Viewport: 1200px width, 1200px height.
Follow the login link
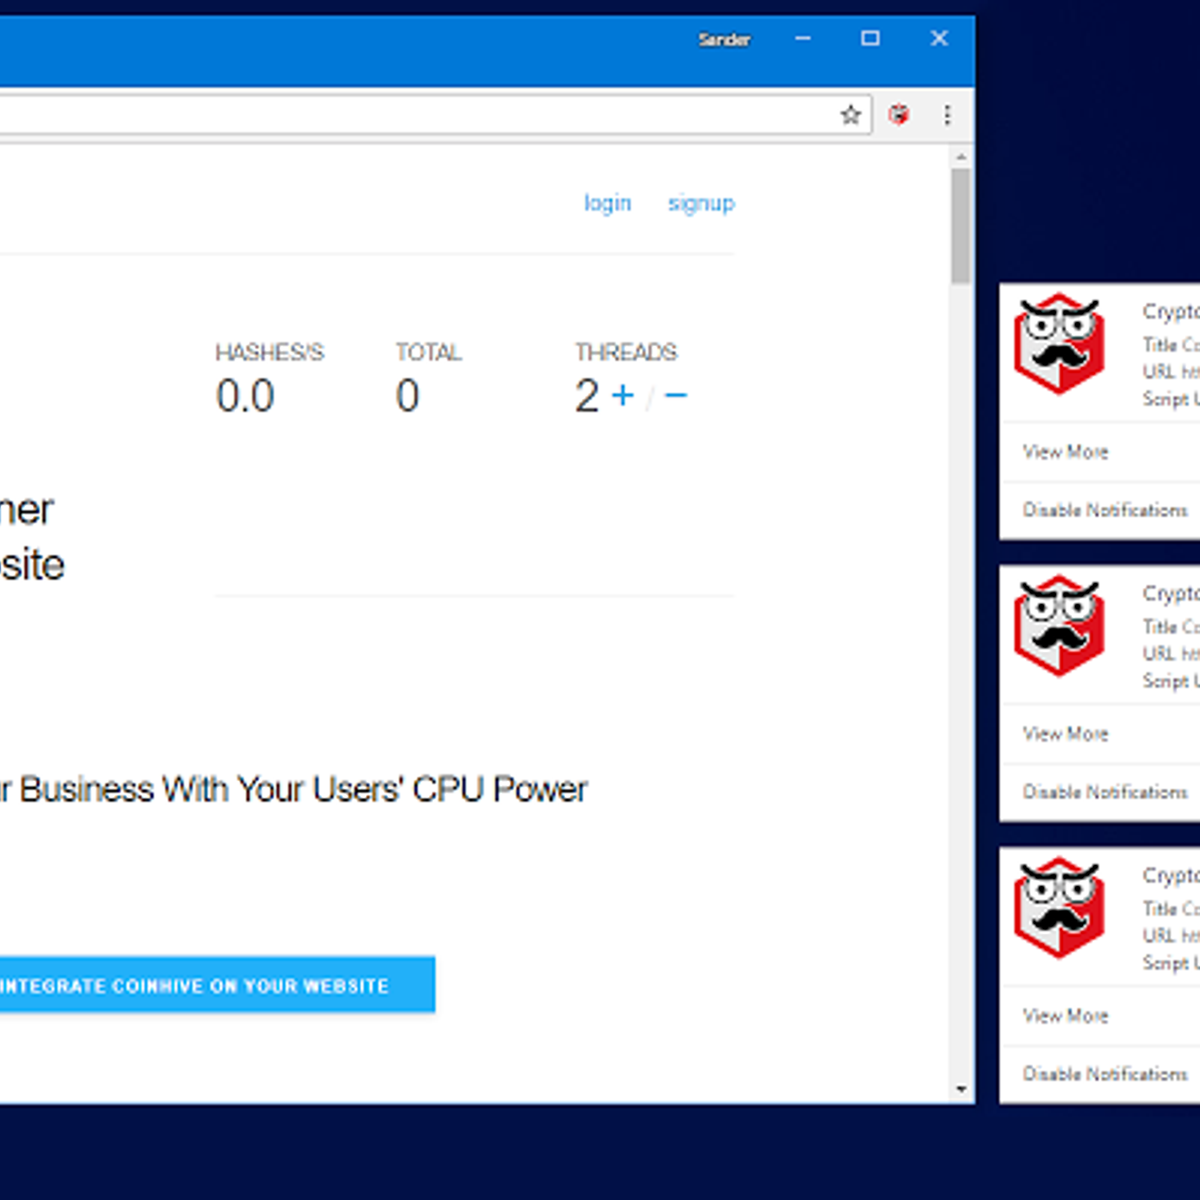point(608,203)
